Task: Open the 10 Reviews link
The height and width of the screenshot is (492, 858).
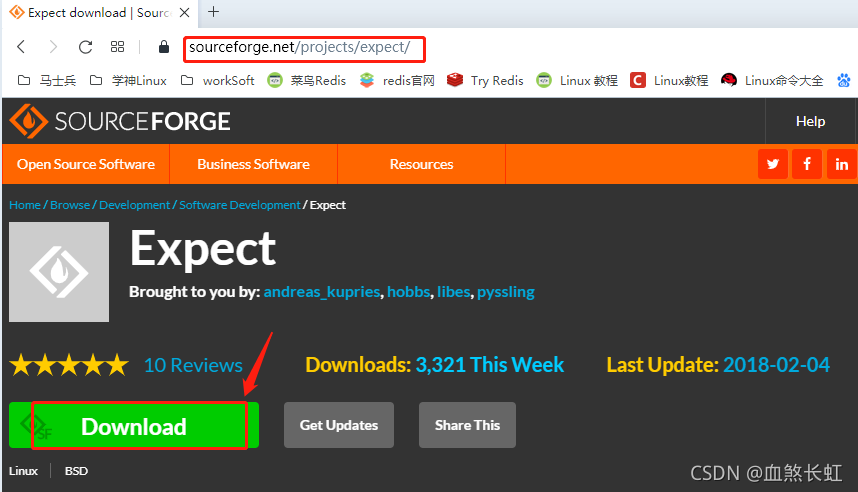Action: tap(193, 365)
